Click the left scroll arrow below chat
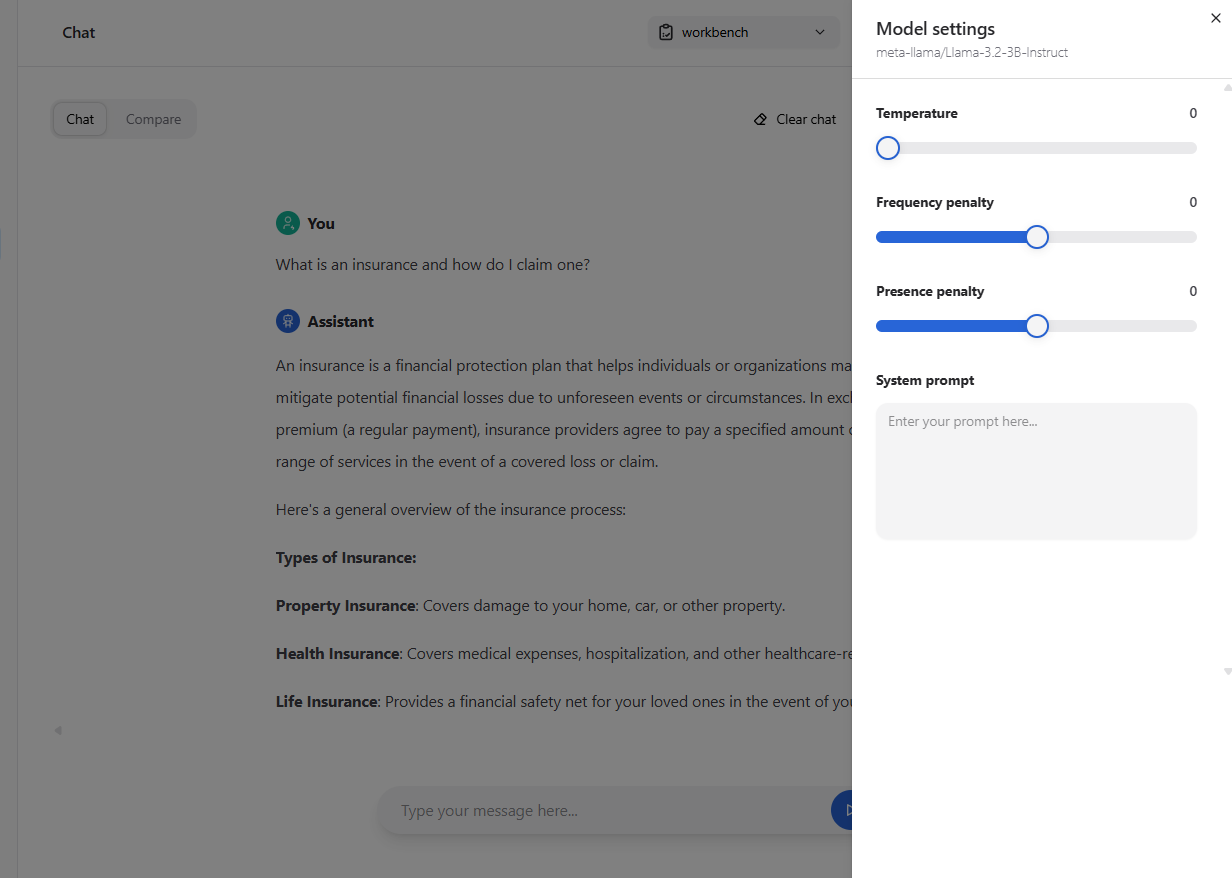 (x=57, y=731)
